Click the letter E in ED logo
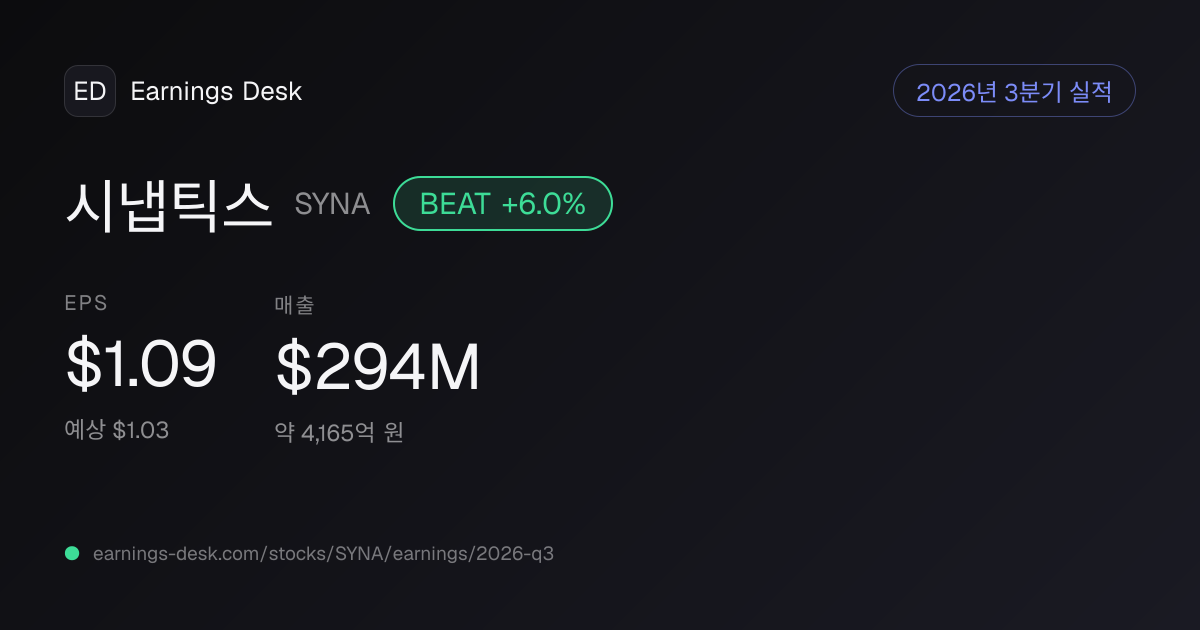This screenshot has height=630, width=1200. click(81, 91)
